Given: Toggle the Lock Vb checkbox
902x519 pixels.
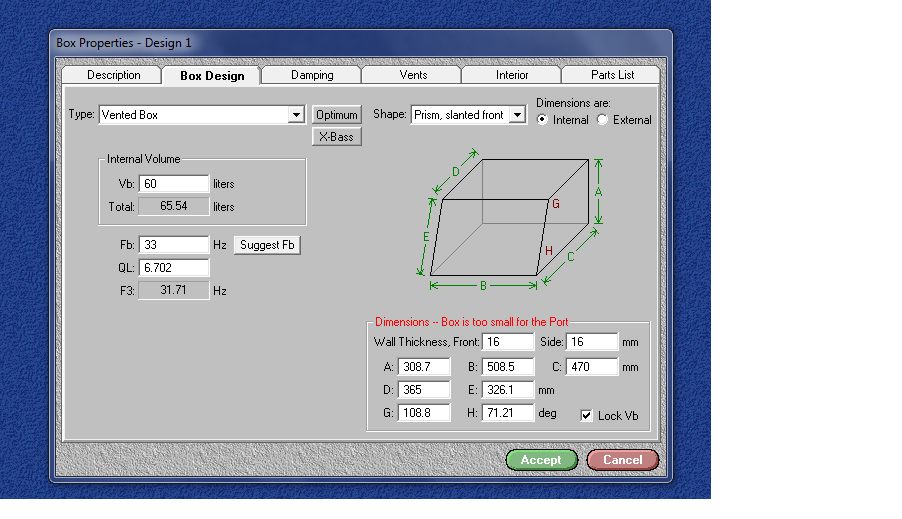Looking at the screenshot, I should (587, 416).
